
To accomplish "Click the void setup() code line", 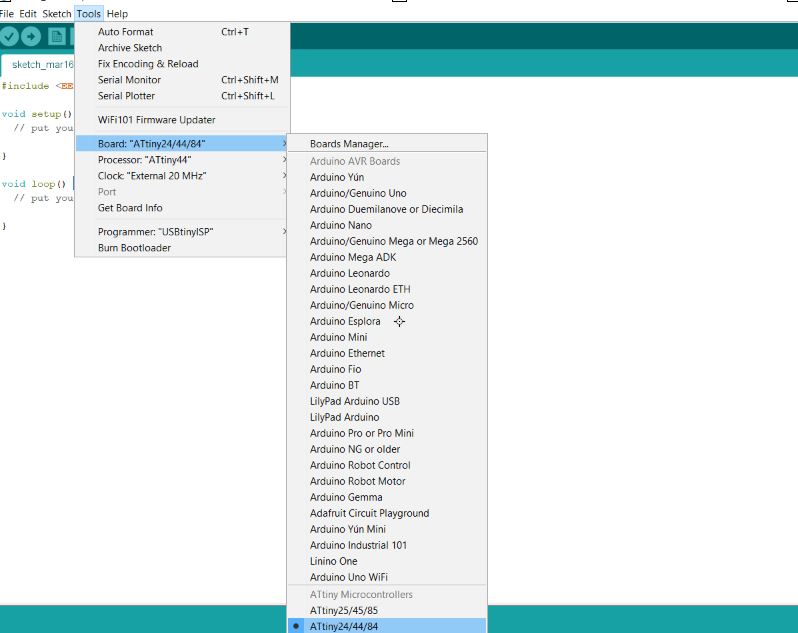I will pyautogui.click(x=37, y=114).
